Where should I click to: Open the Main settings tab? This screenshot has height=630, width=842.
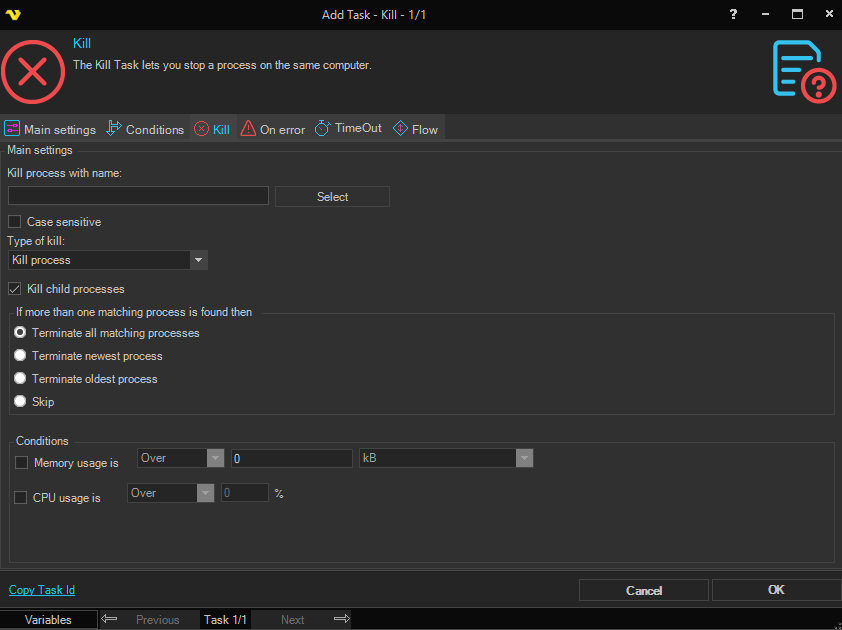[50, 129]
